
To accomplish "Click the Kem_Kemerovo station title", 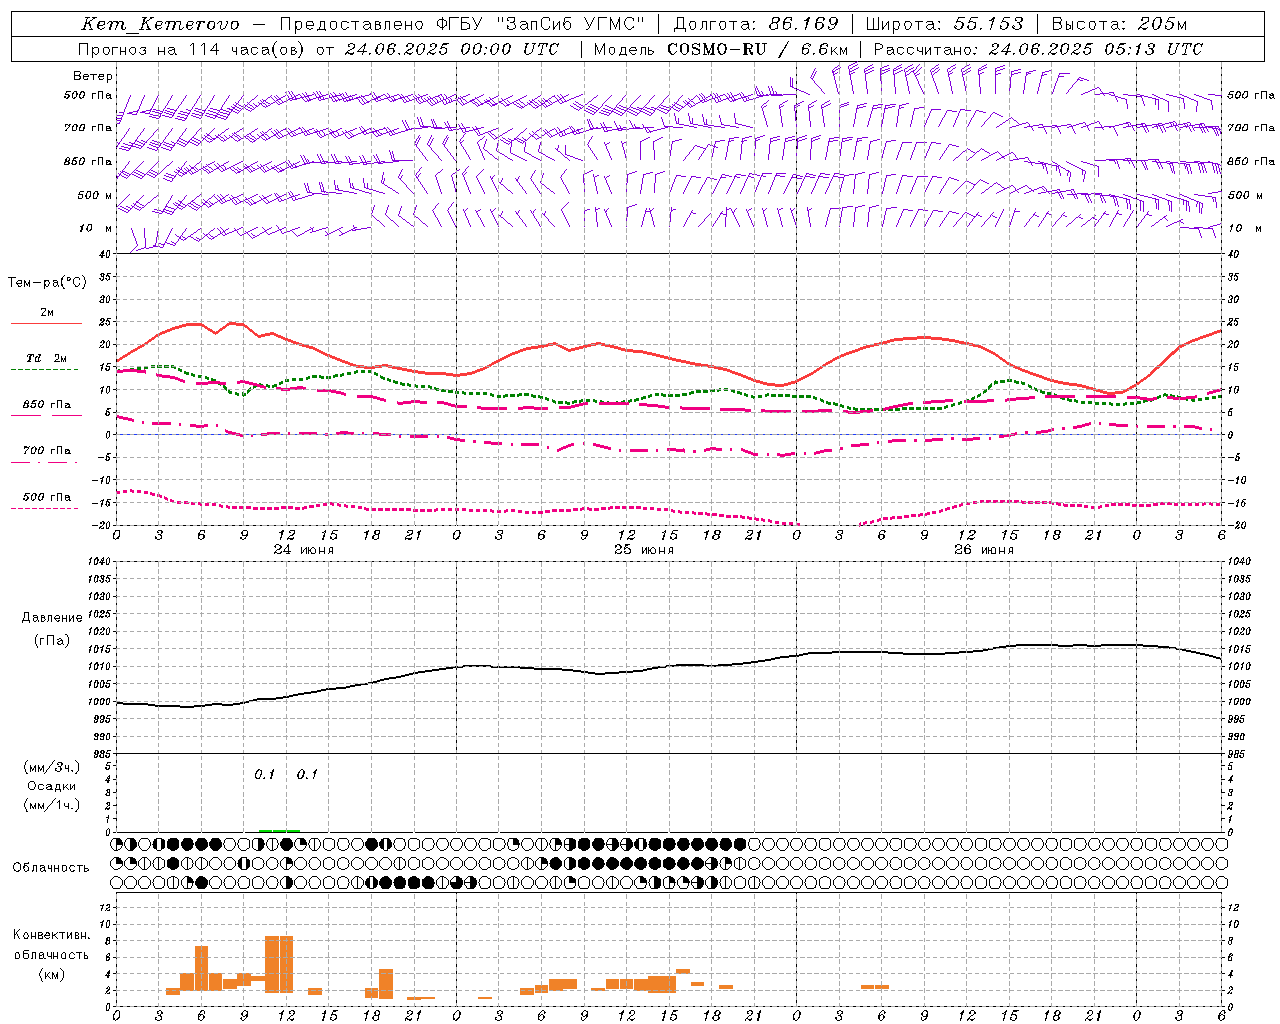I will [161, 24].
